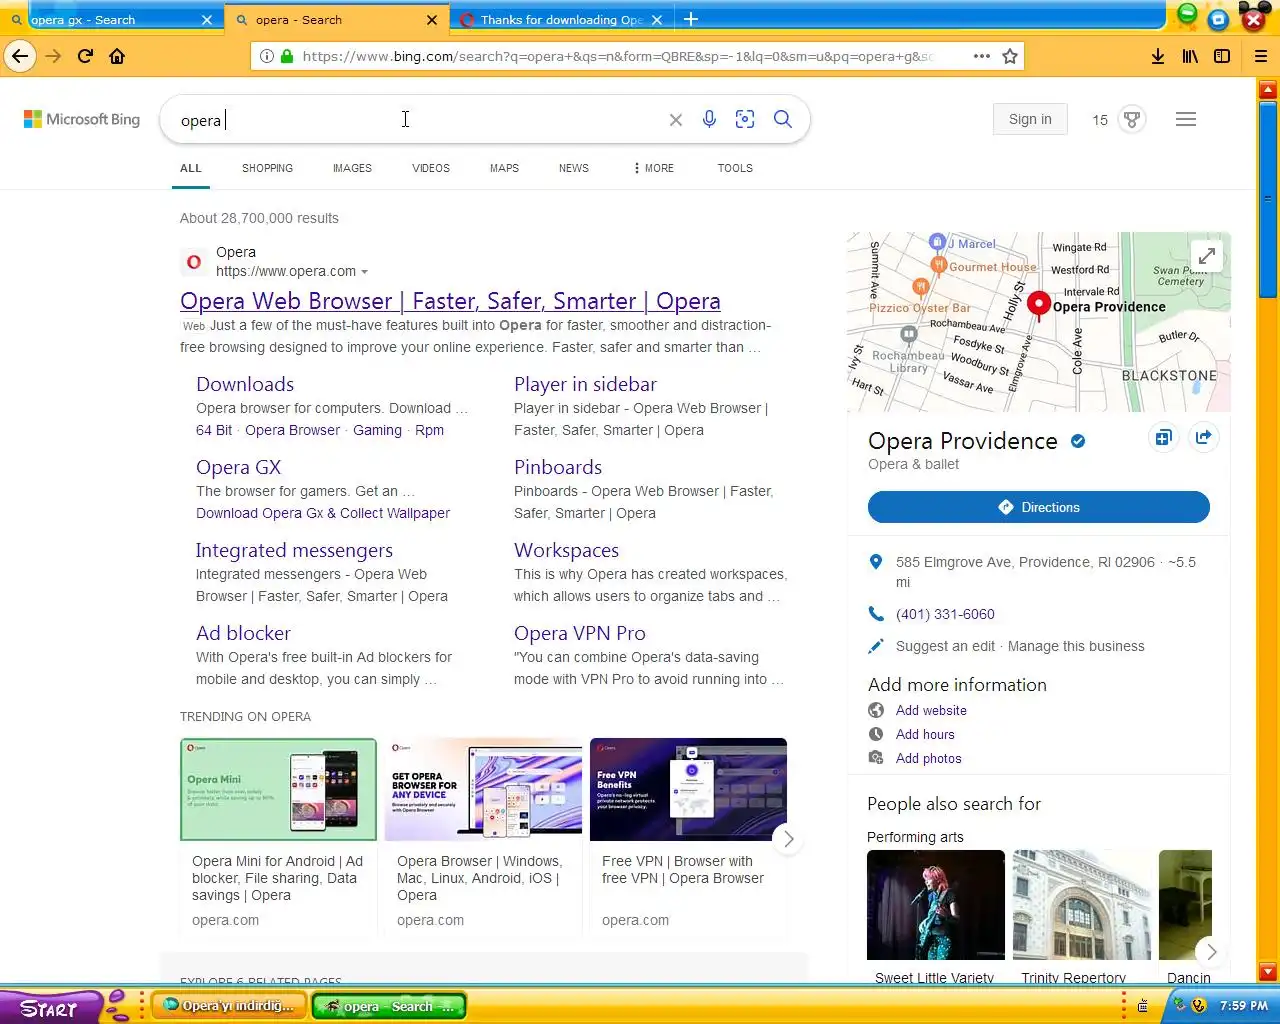Save Opera Providence with the plus icon

[1163, 437]
